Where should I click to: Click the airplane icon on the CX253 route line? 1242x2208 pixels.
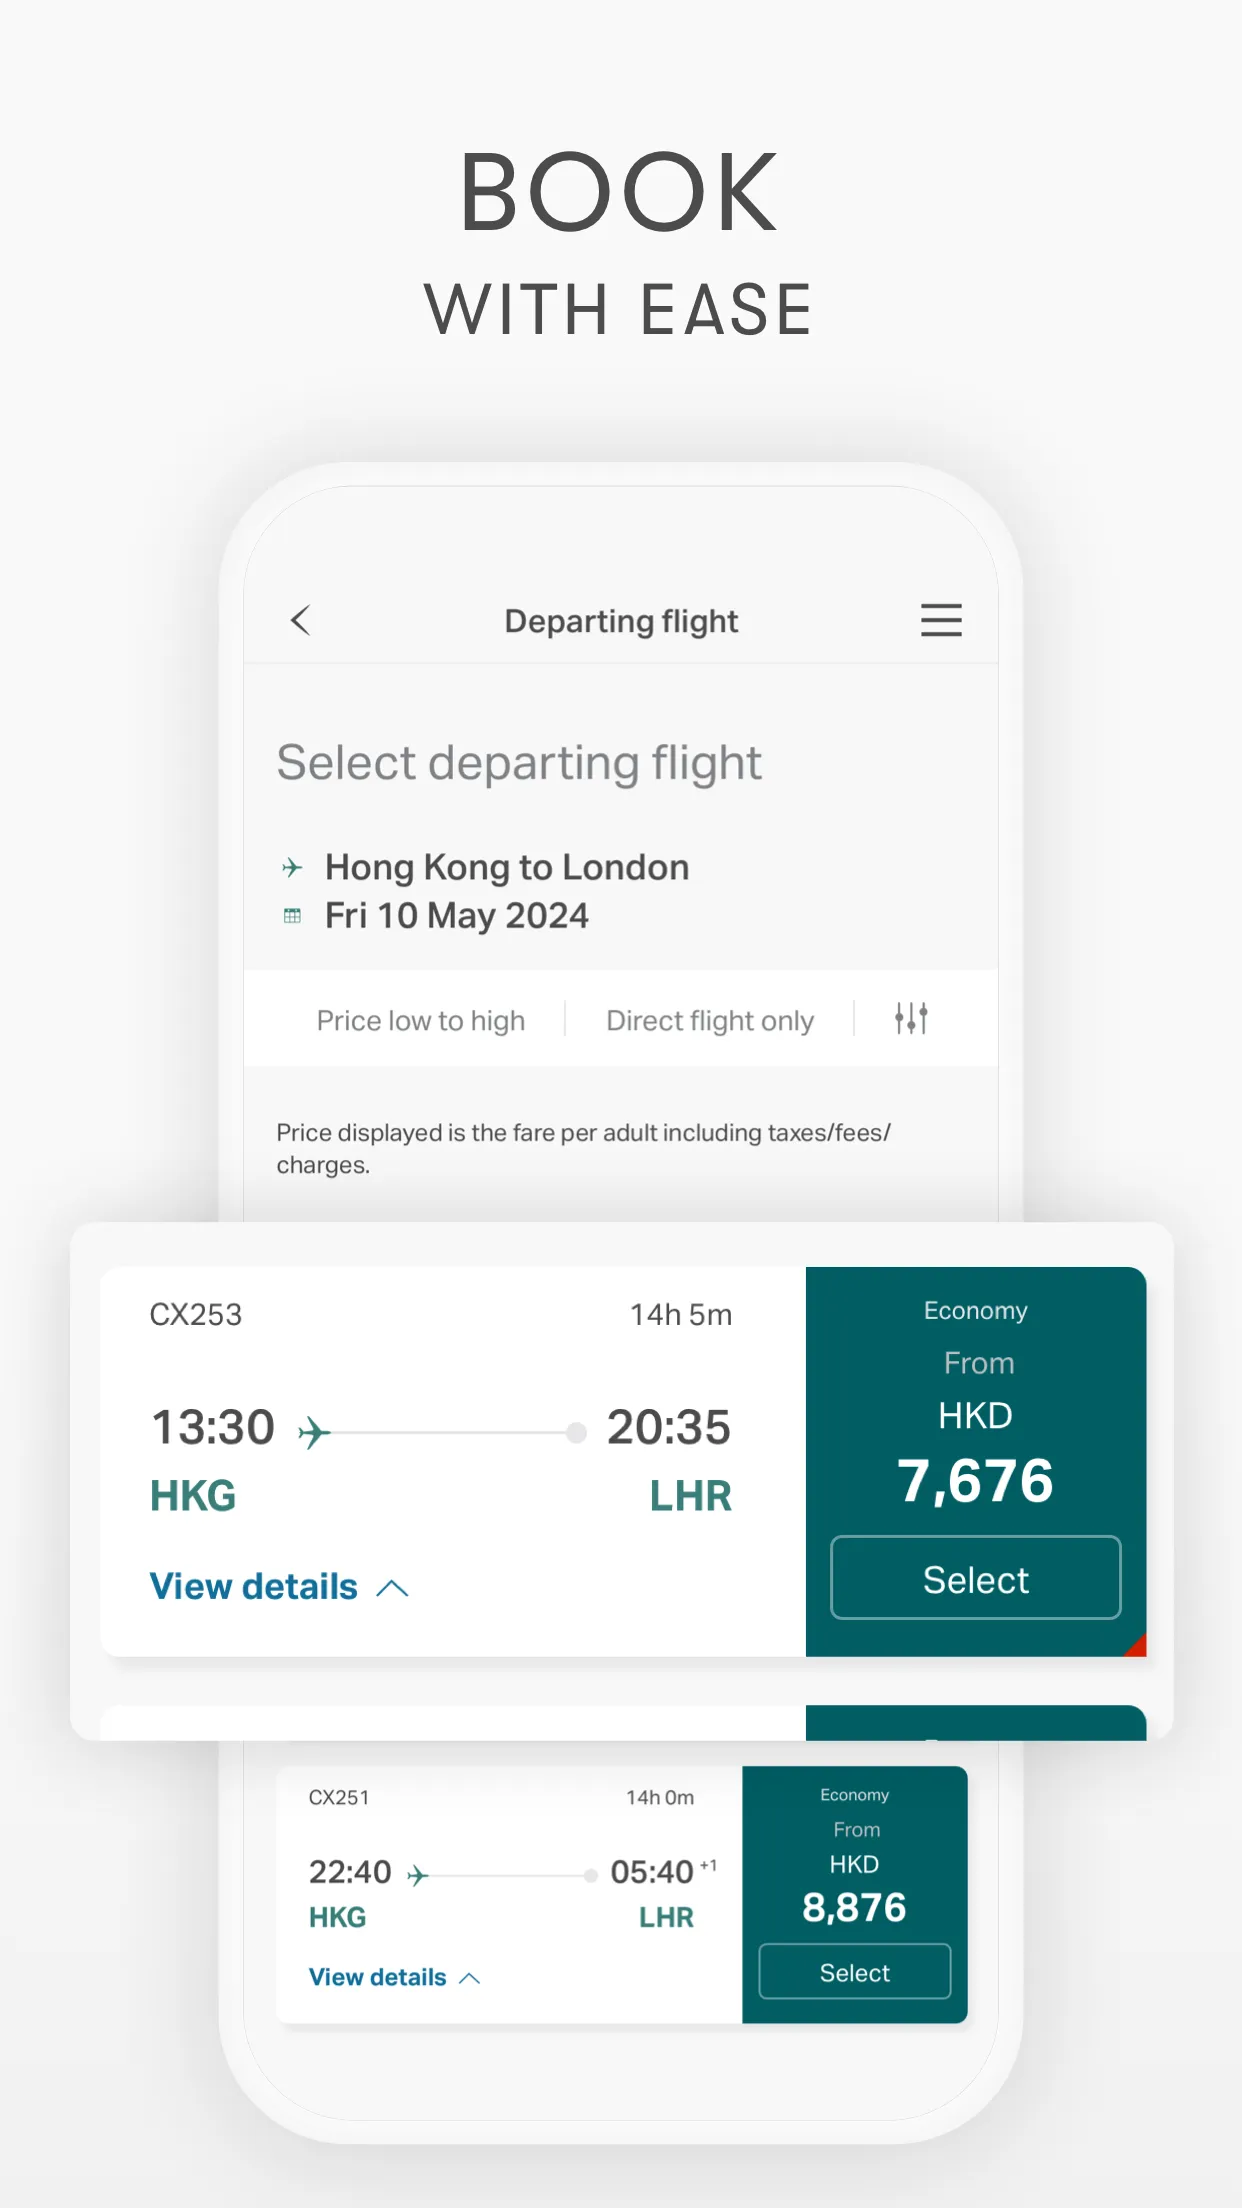tap(315, 1430)
